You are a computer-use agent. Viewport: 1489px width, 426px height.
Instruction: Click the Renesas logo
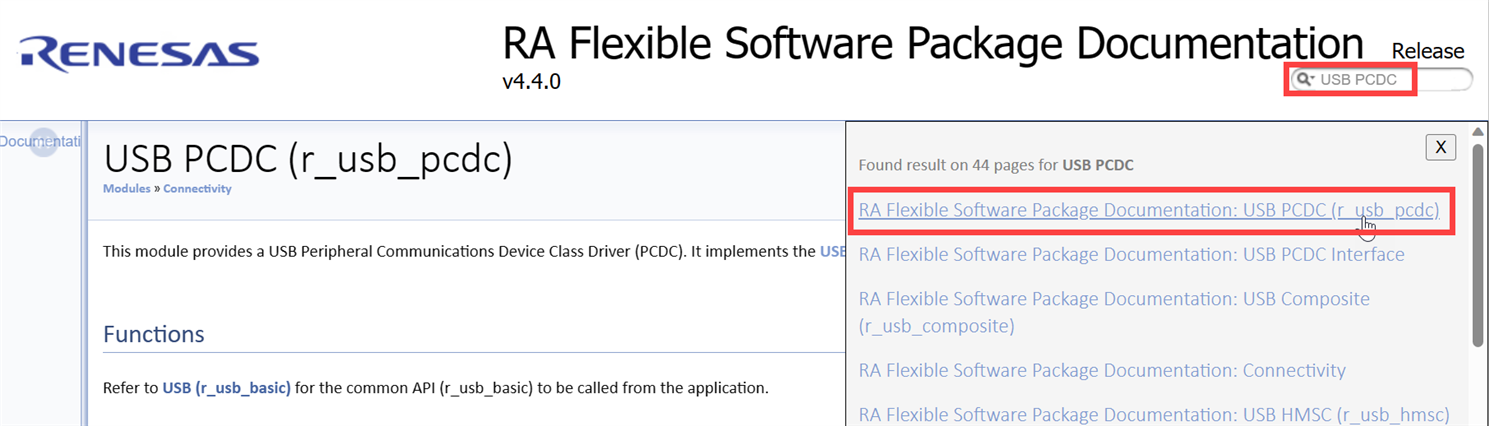coord(138,54)
